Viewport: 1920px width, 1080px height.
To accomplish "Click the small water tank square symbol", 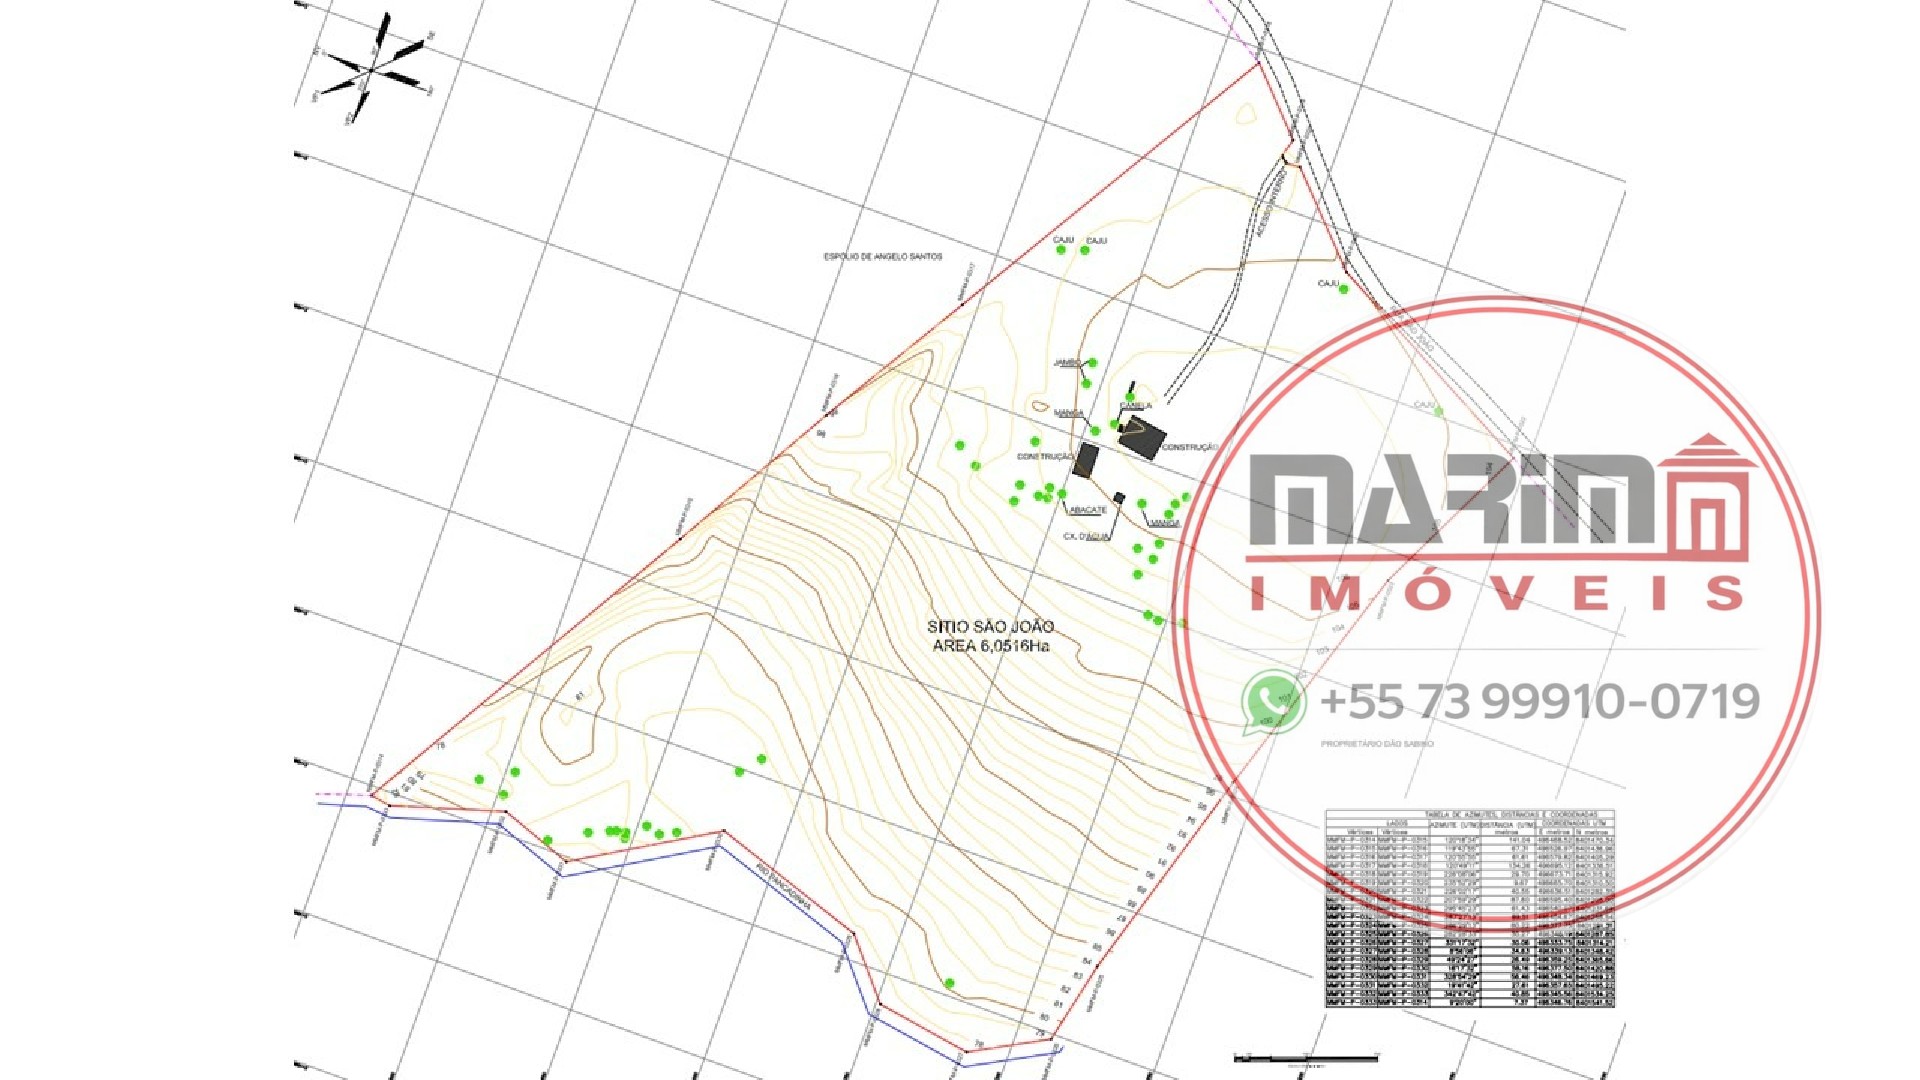I will pyautogui.click(x=1119, y=497).
